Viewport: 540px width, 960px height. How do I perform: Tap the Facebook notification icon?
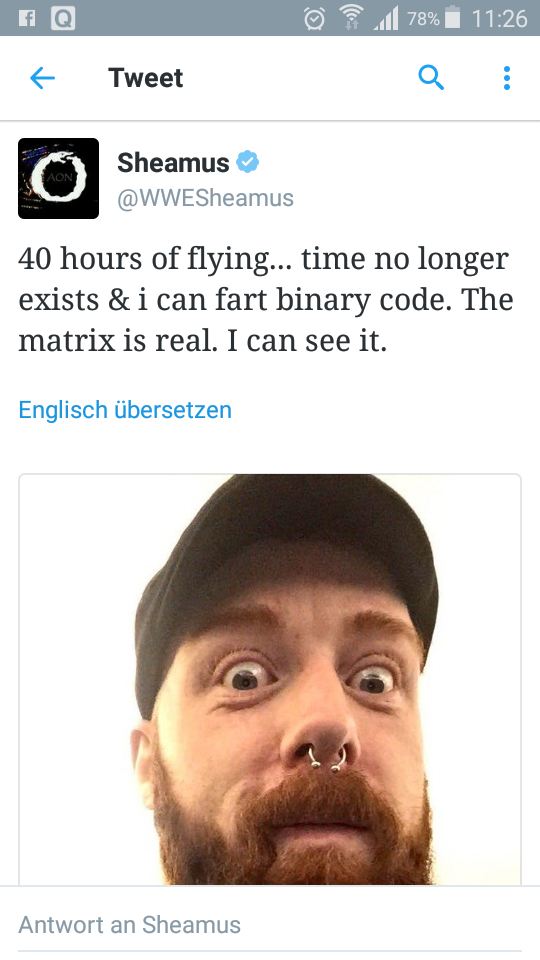click(x=26, y=18)
